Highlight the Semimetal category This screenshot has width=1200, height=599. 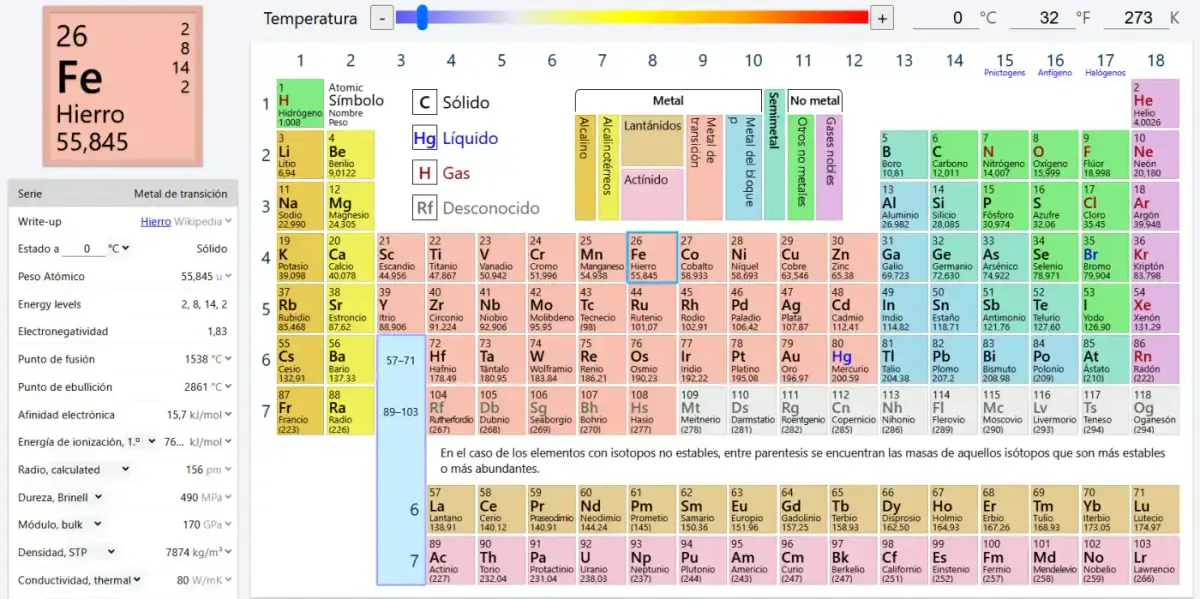point(775,154)
